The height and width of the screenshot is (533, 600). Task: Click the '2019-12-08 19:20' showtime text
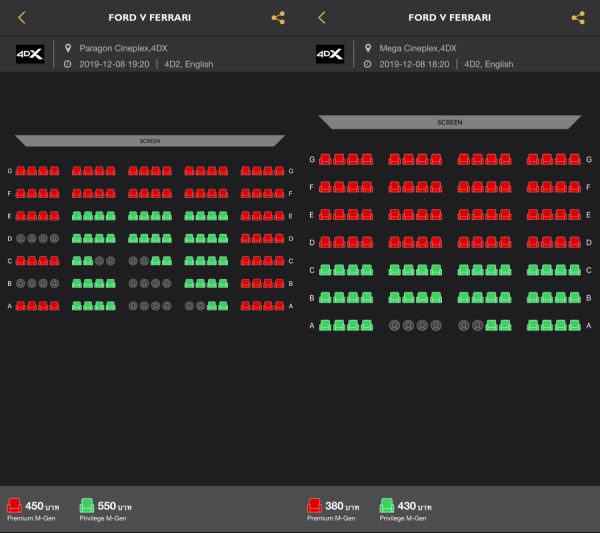[x=114, y=64]
